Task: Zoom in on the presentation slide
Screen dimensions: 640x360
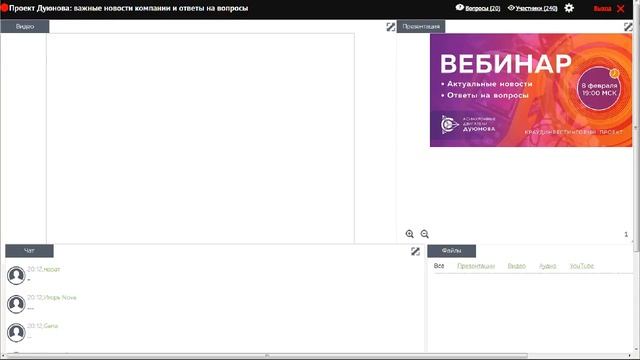Action: (409, 234)
